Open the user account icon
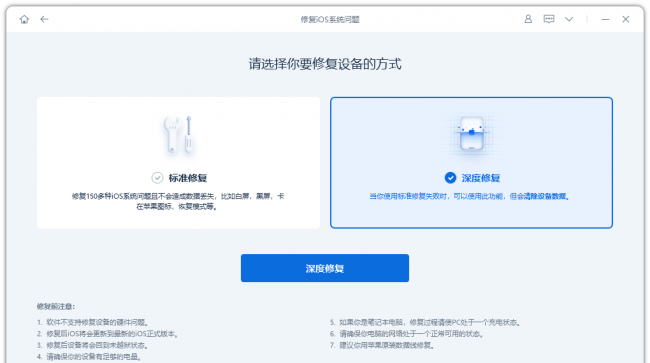Viewport: 650px width, 363px height. (528, 19)
